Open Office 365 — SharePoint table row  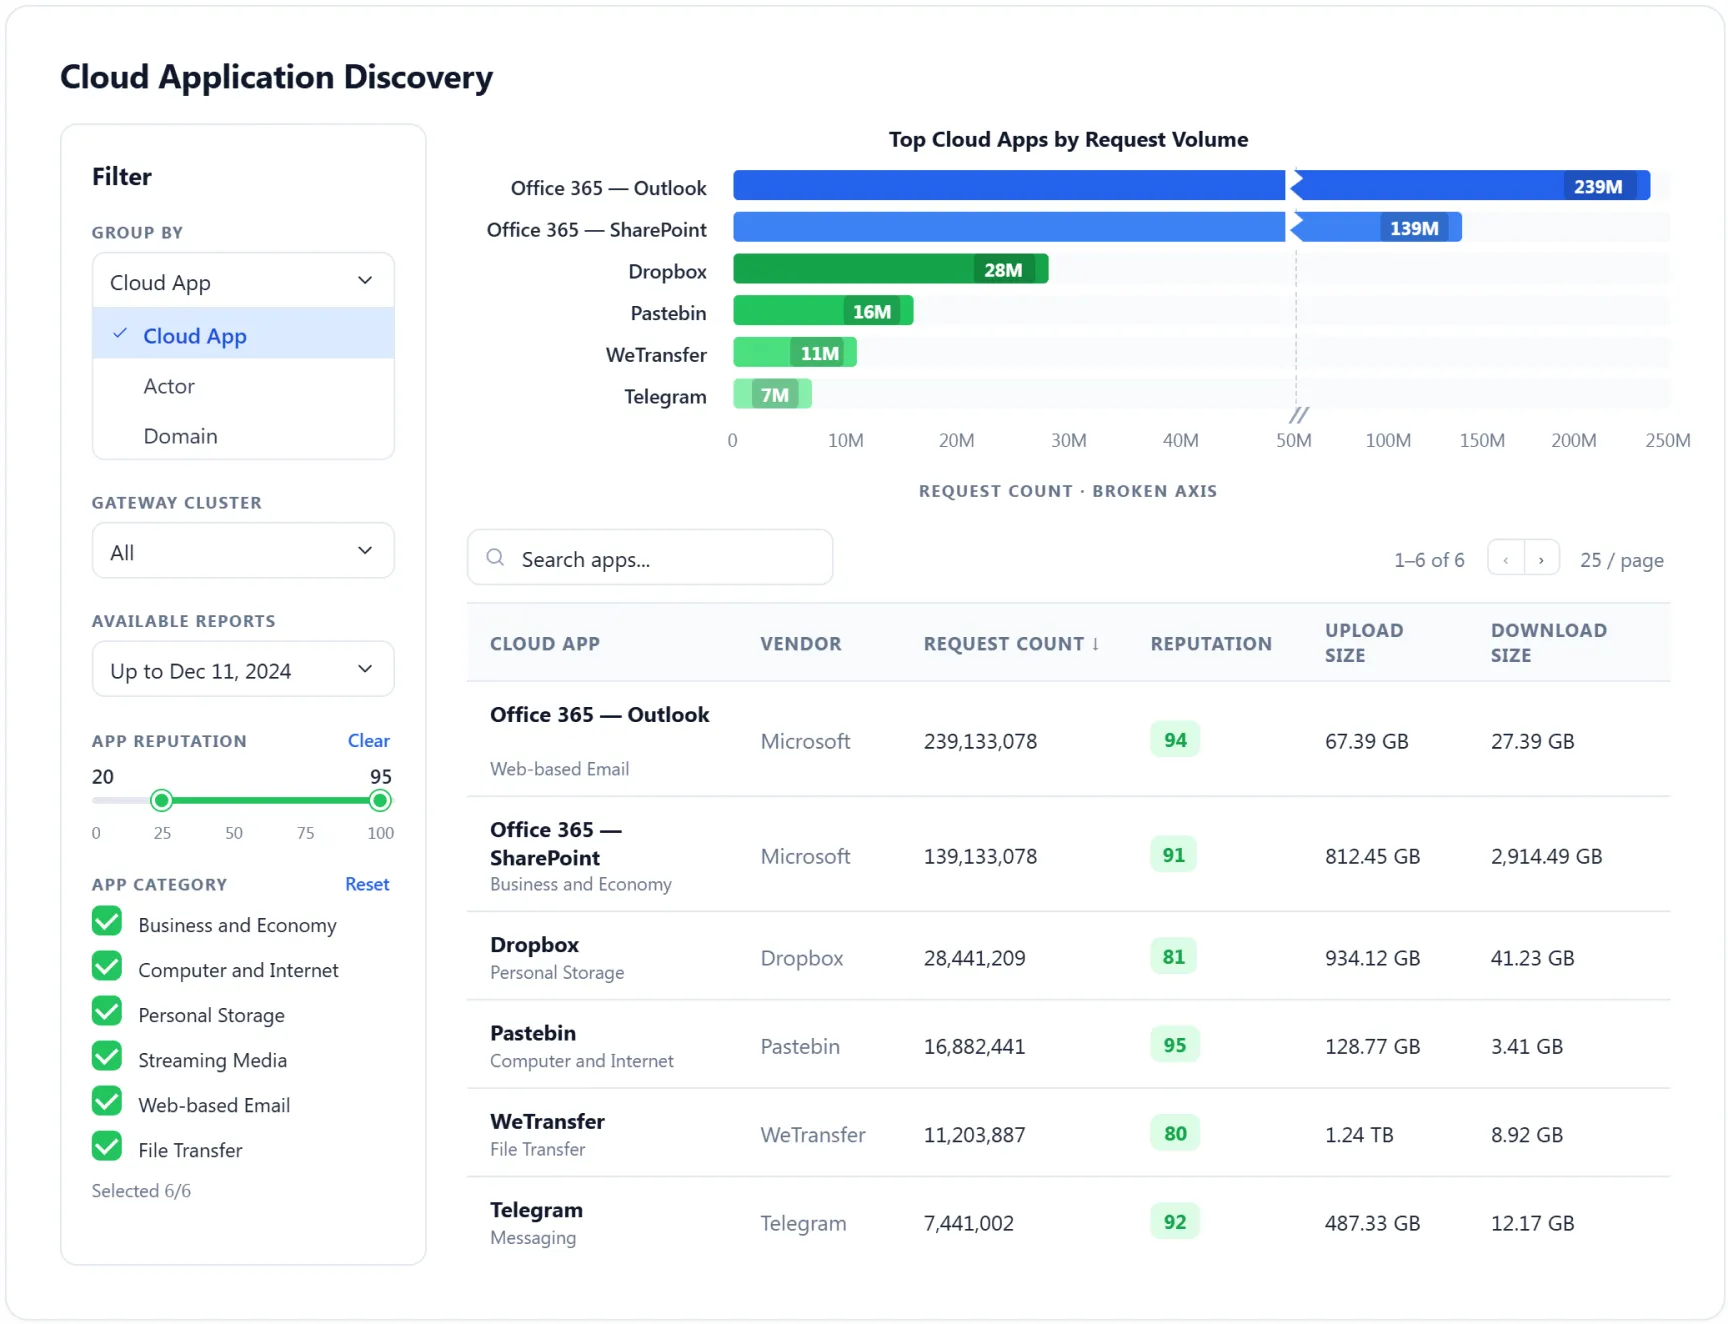click(1068, 855)
